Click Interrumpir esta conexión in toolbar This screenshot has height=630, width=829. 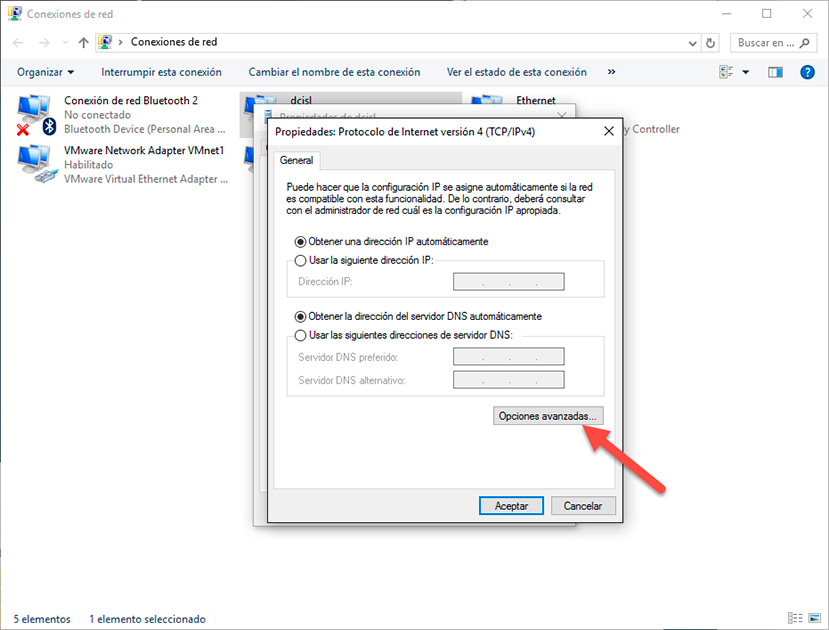(161, 72)
